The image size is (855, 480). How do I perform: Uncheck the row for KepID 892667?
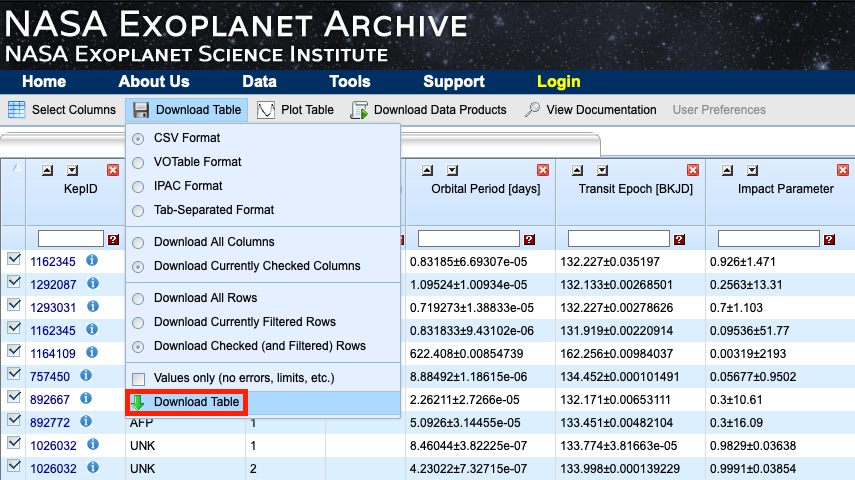(14, 397)
